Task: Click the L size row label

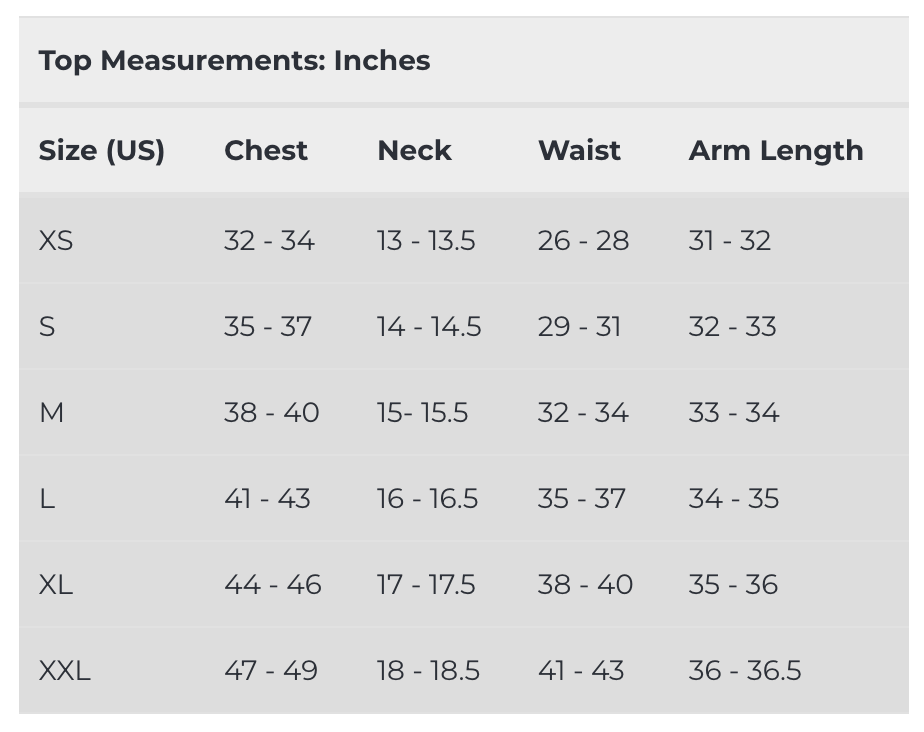Action: click(x=46, y=499)
